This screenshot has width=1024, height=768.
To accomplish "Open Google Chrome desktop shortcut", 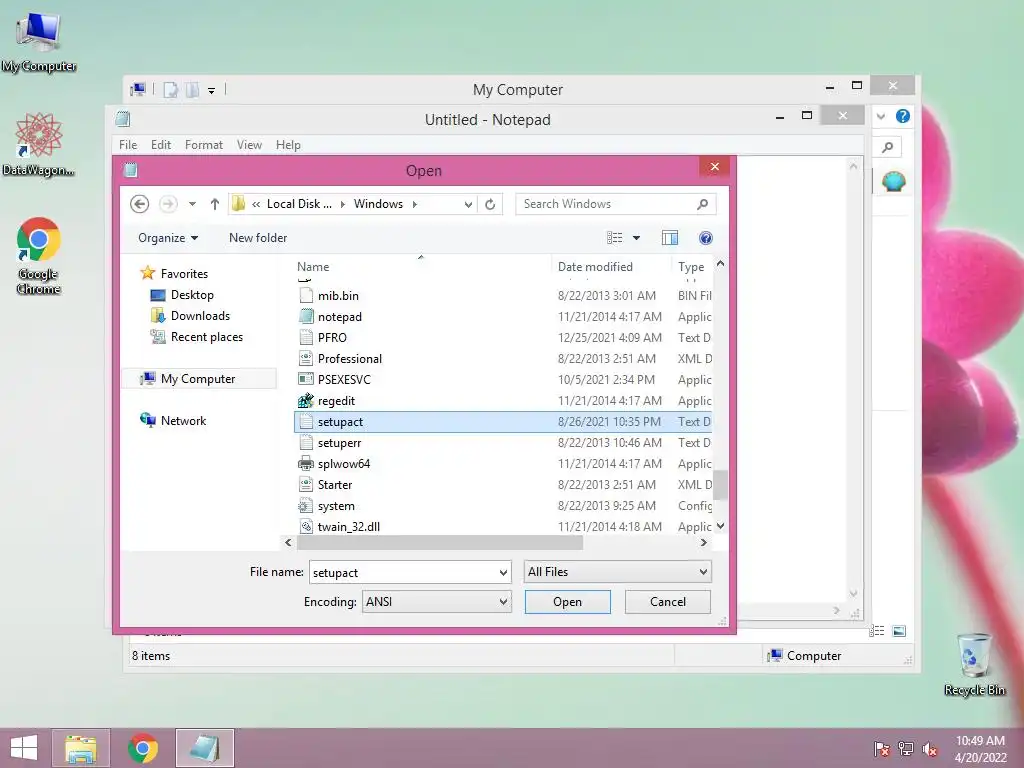I will point(39,256).
